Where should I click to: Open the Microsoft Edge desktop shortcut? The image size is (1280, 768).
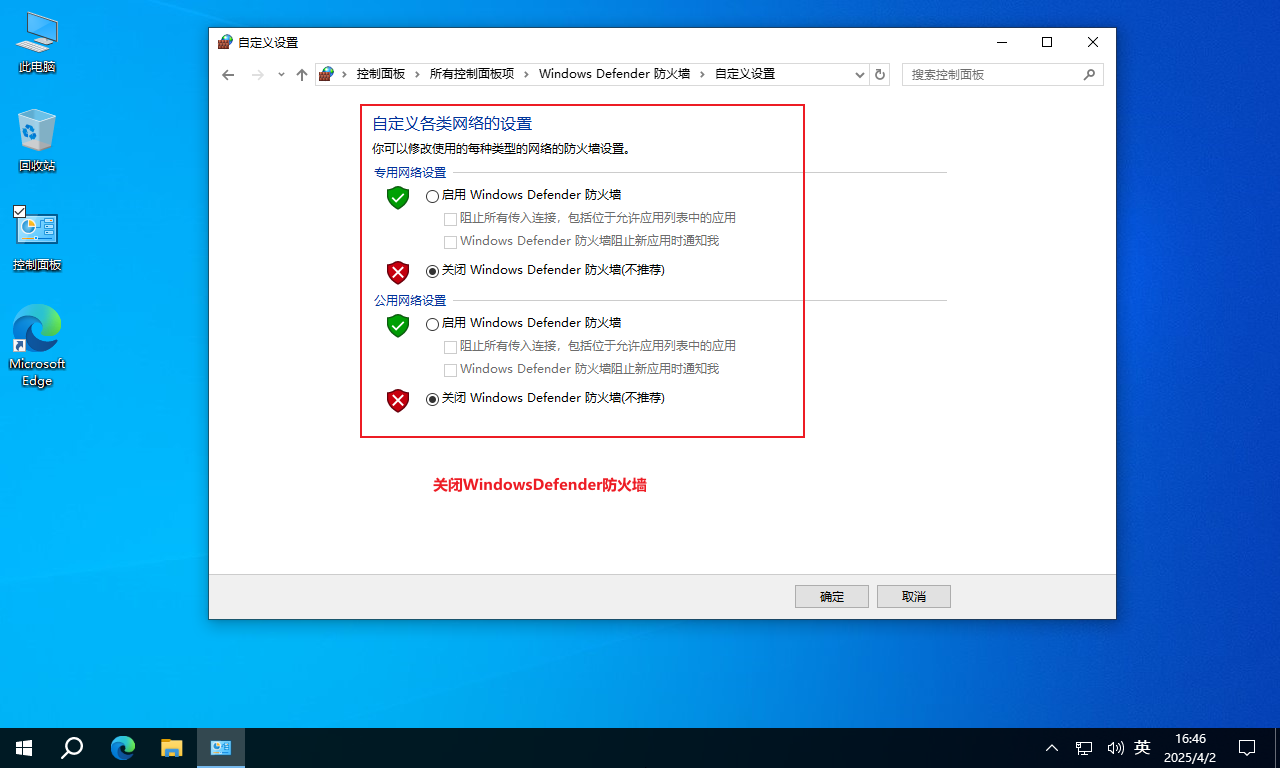[37, 346]
